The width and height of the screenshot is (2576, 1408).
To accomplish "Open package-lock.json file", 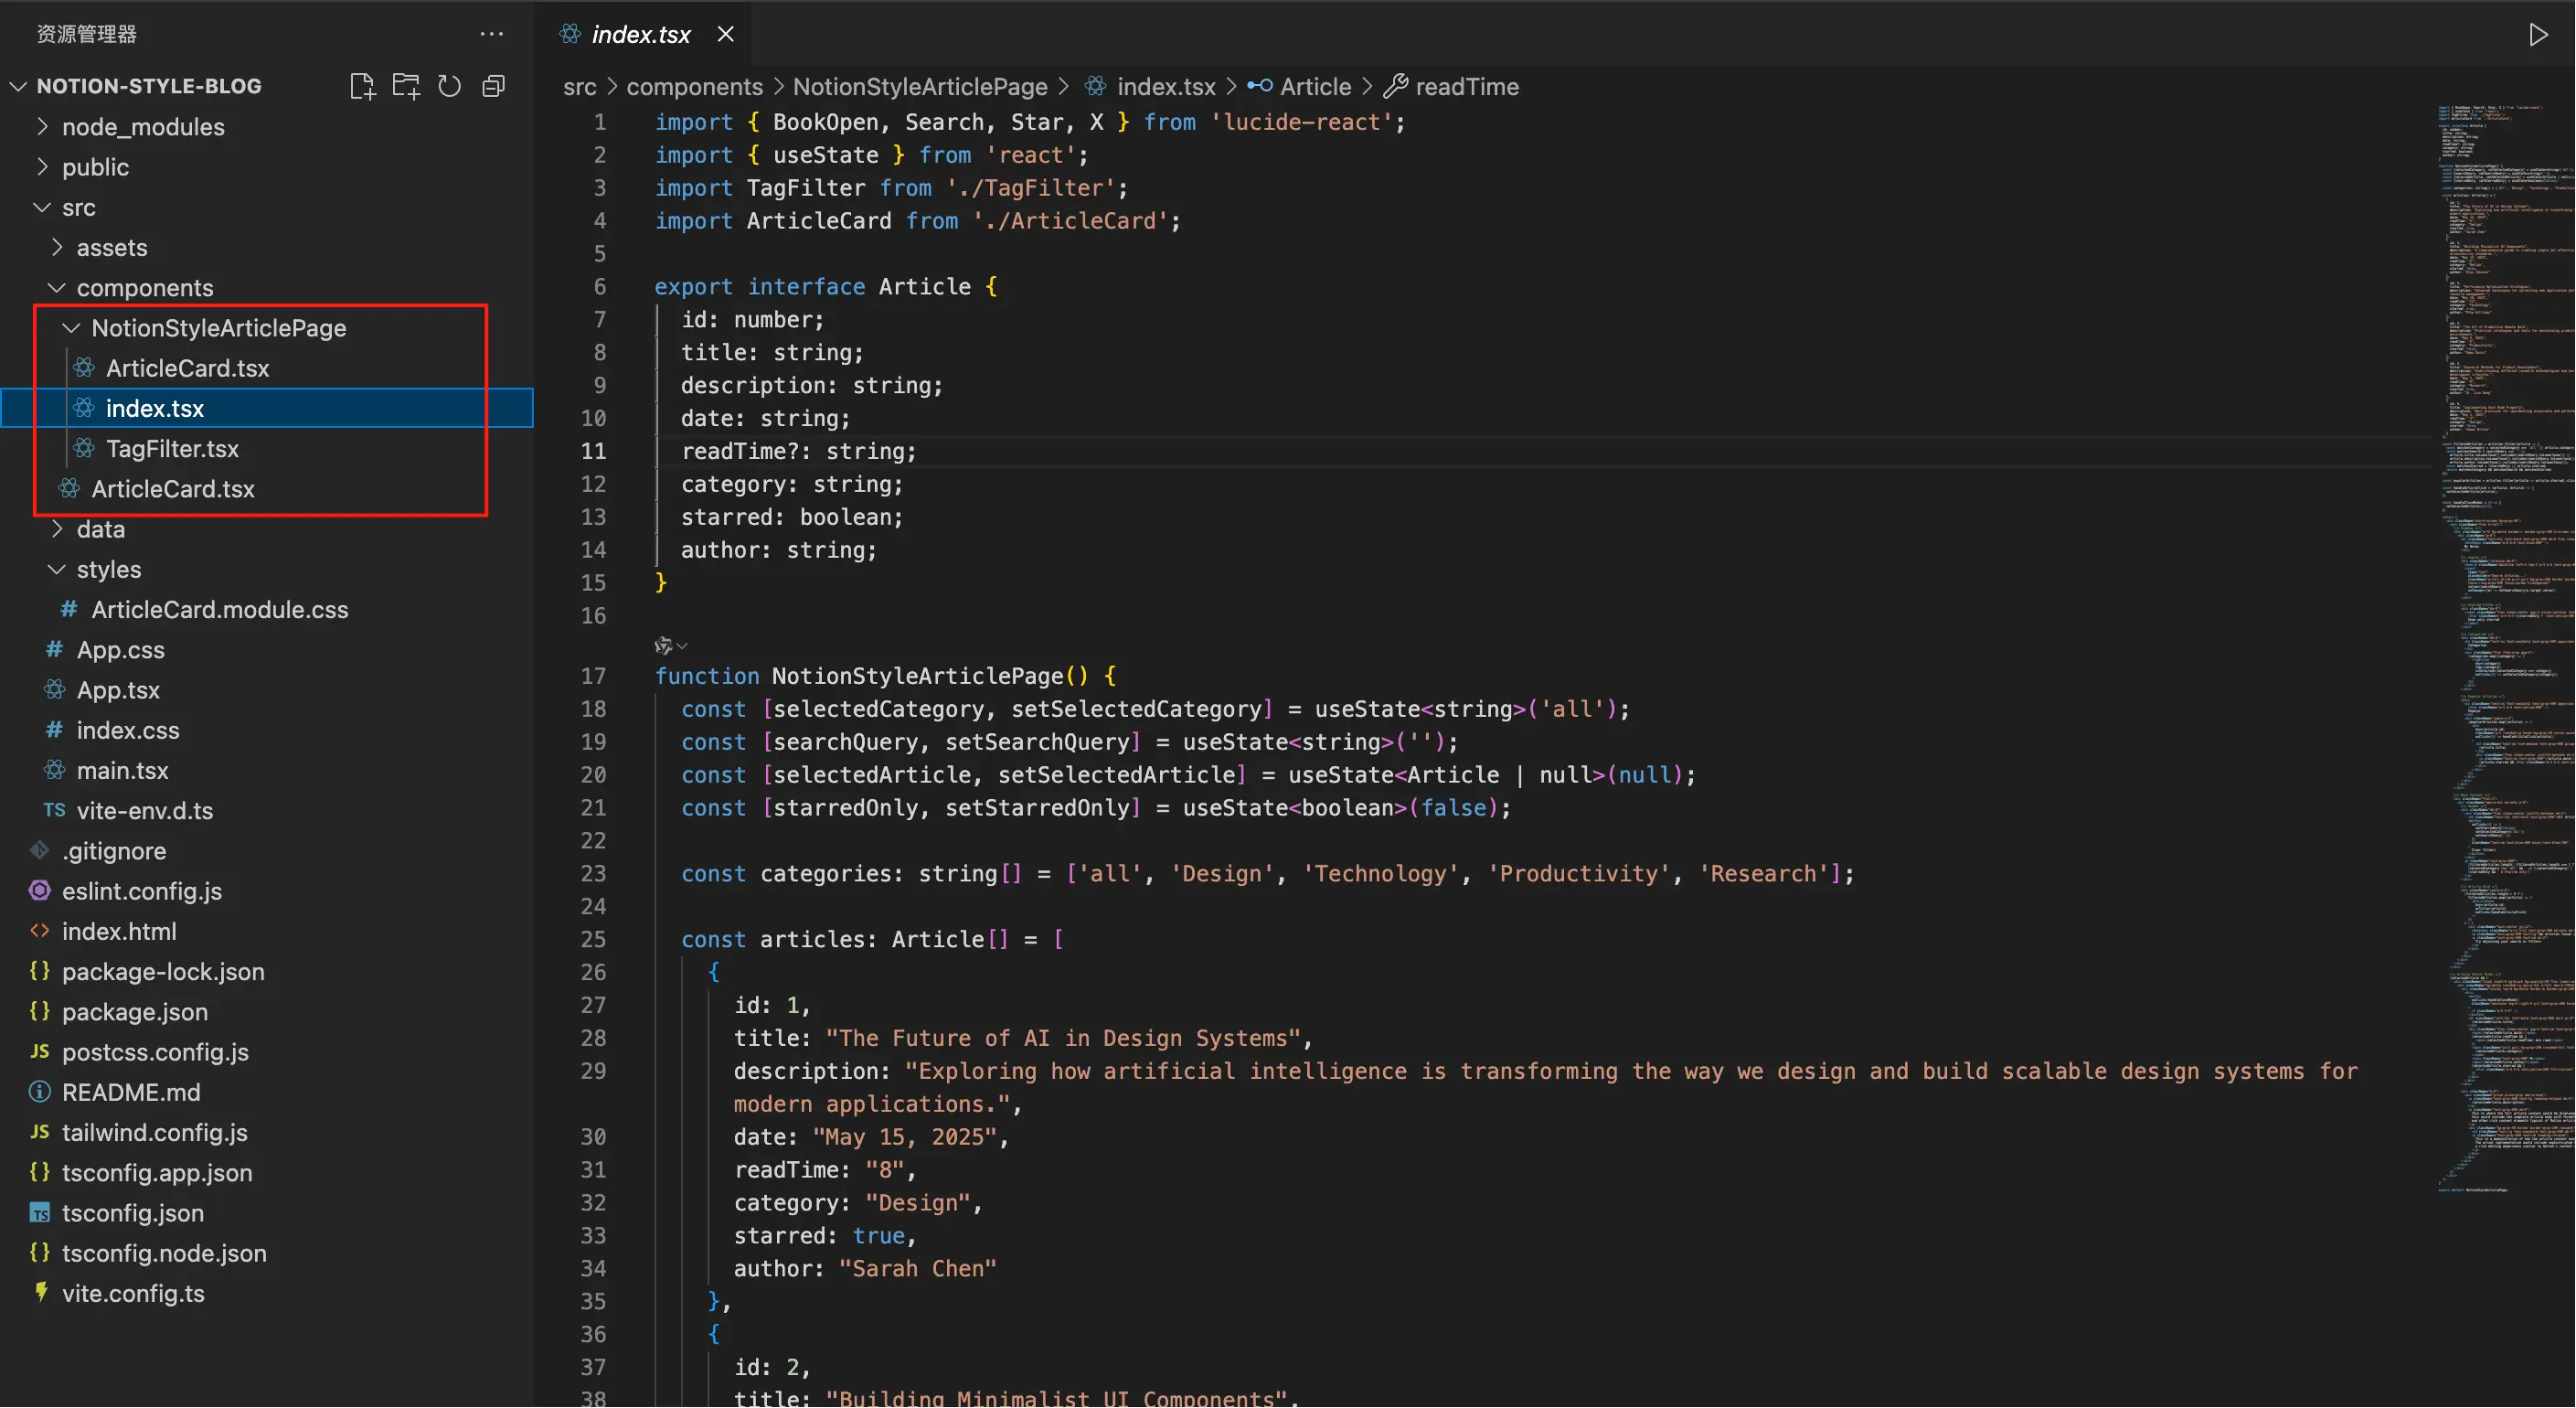I will coord(162,971).
